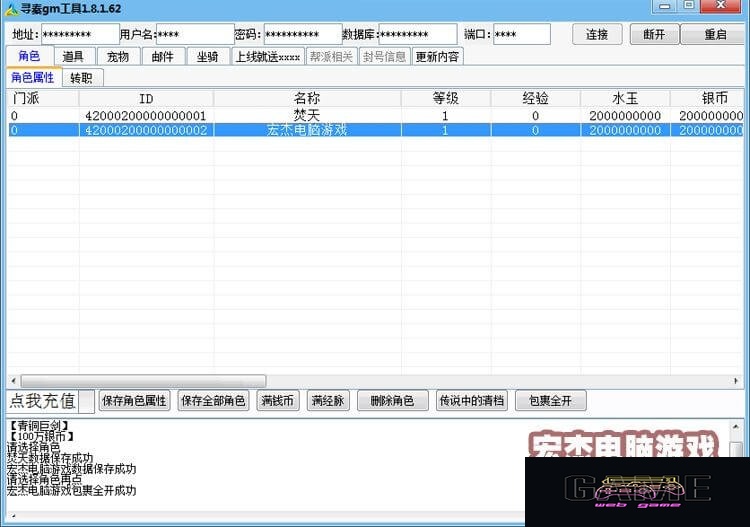The height and width of the screenshot is (527, 750).
Task: Click the 连接 connect button
Action: coord(597,34)
